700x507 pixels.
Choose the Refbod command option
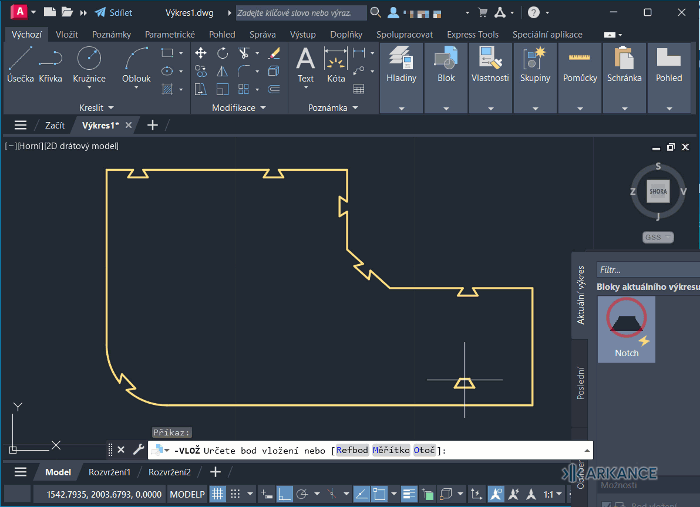pos(352,450)
